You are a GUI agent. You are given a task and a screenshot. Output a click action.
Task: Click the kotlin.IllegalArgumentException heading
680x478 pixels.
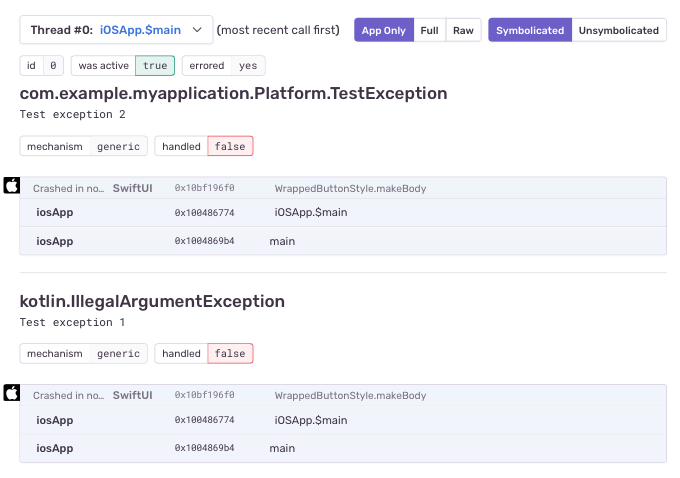[152, 301]
